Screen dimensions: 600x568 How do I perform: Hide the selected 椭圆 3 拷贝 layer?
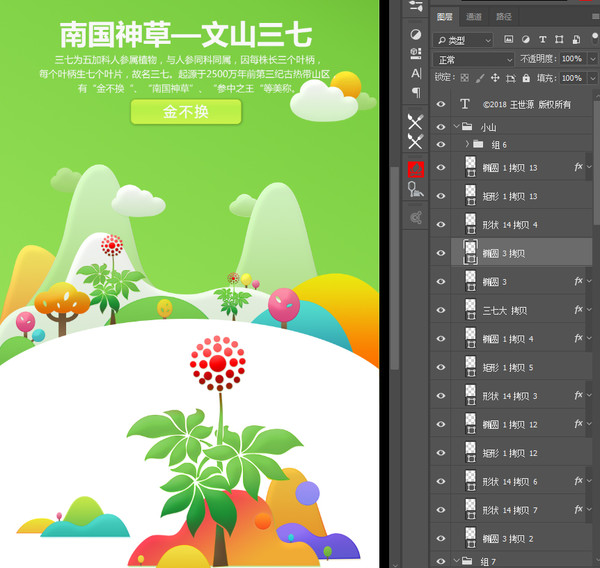click(x=441, y=253)
